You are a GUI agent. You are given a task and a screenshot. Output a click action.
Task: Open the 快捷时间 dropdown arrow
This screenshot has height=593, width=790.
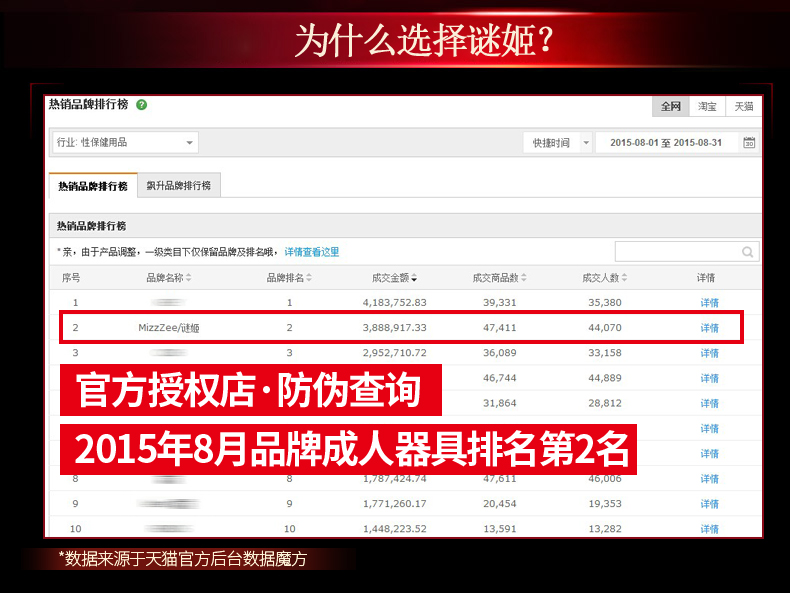point(585,143)
